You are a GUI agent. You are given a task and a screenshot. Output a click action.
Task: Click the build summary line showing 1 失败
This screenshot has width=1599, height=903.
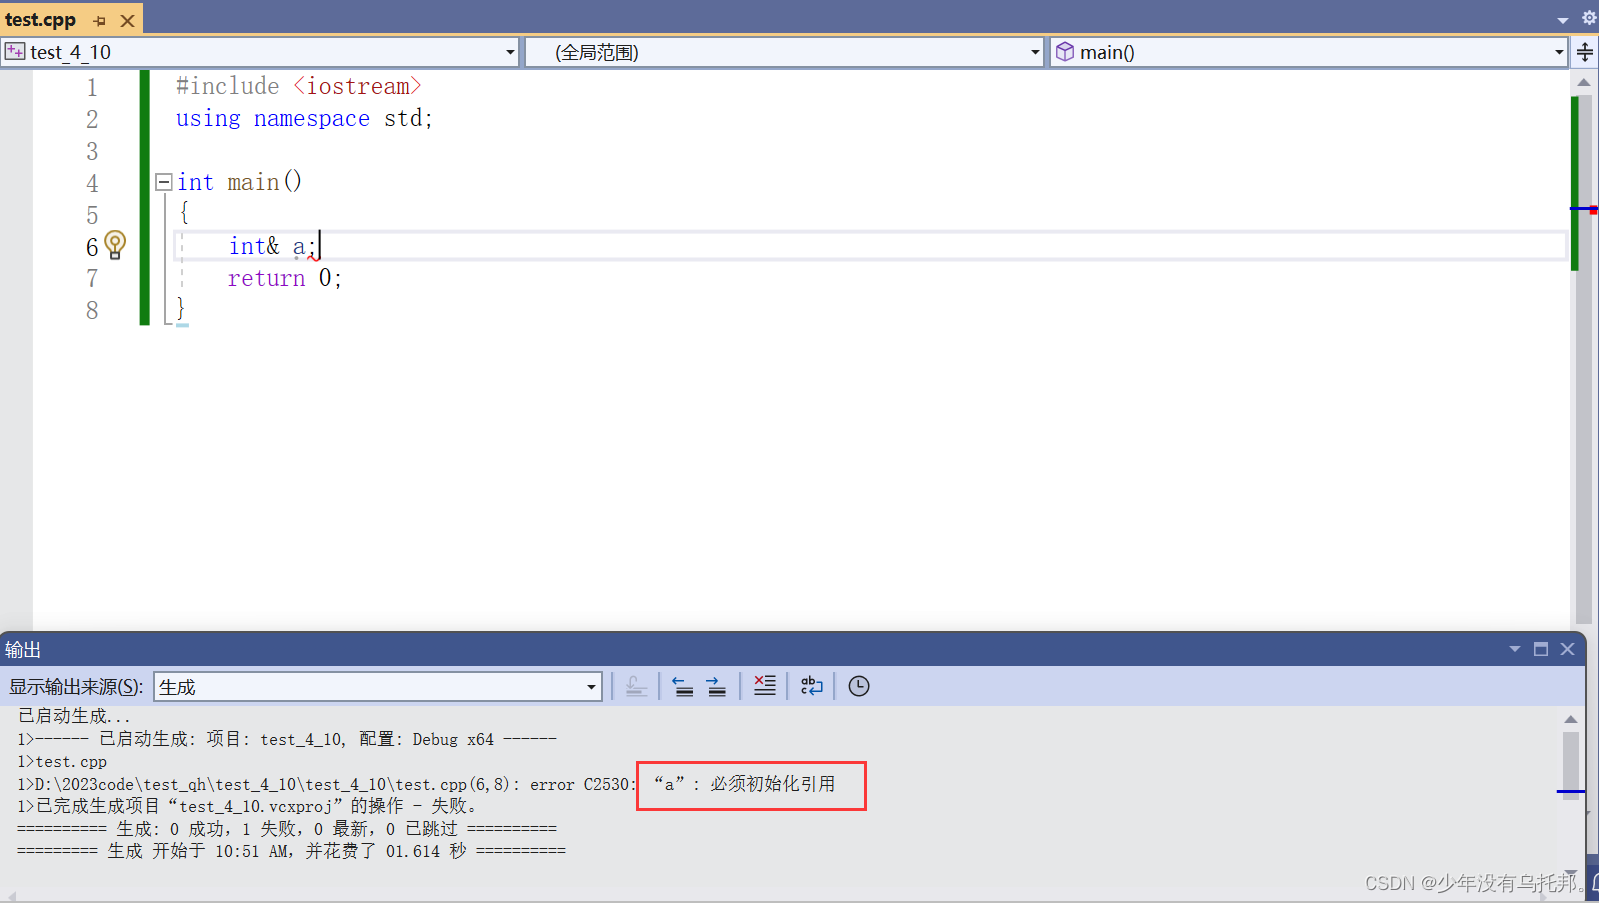click(x=286, y=829)
